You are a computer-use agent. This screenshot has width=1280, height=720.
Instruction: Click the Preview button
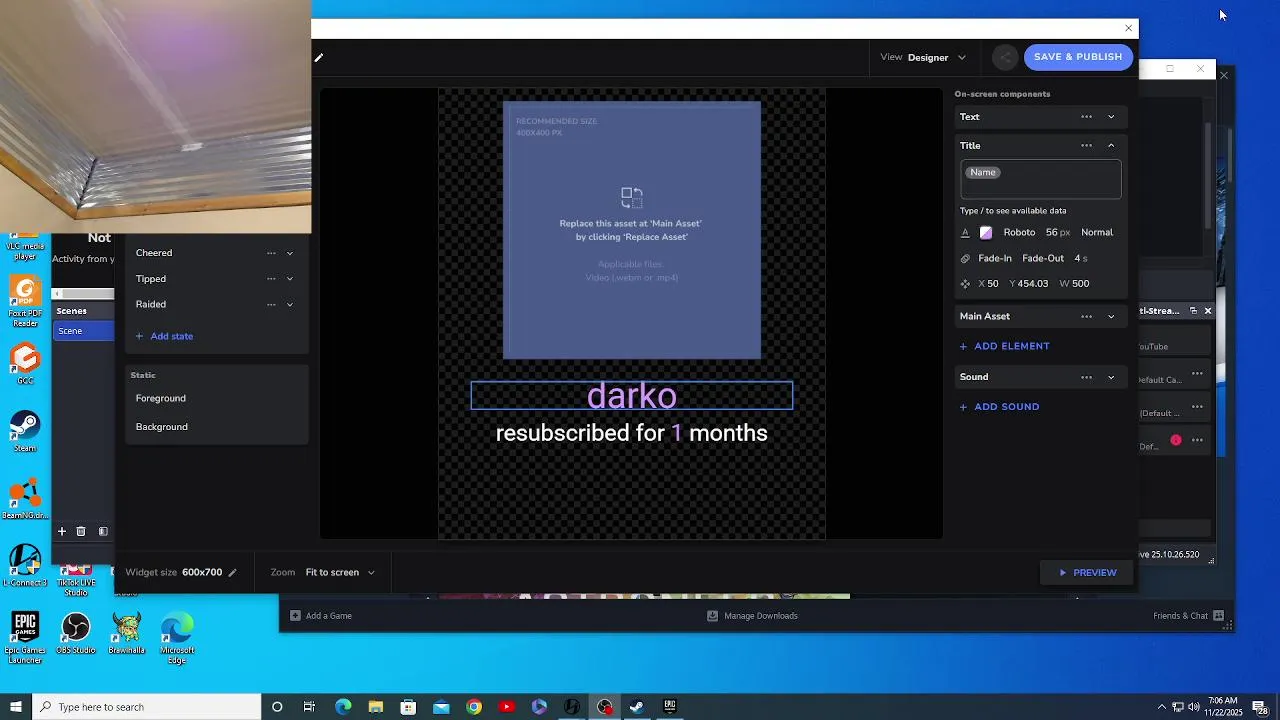1088,573
